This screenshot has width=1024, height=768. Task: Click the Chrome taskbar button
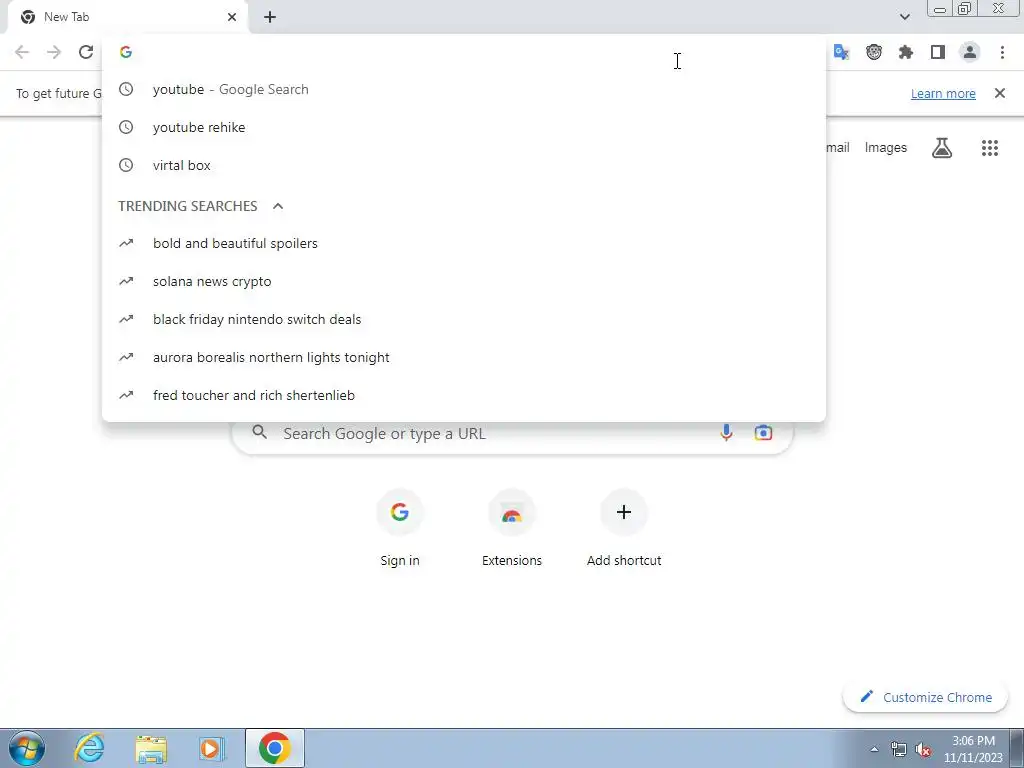point(275,748)
